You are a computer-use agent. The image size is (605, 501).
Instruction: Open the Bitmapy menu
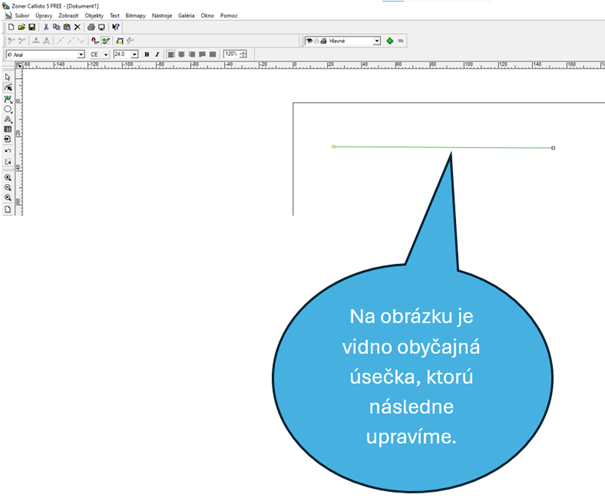(x=135, y=16)
